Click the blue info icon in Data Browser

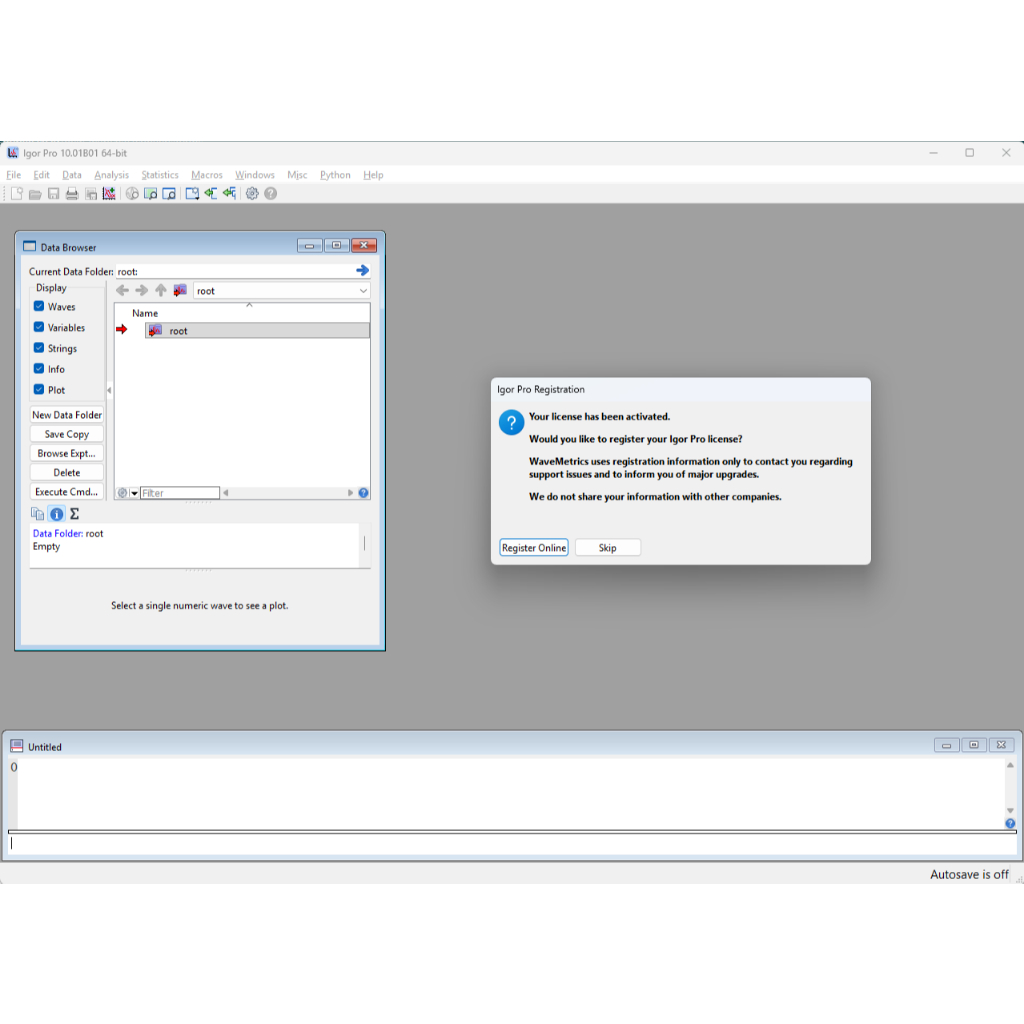[57, 514]
